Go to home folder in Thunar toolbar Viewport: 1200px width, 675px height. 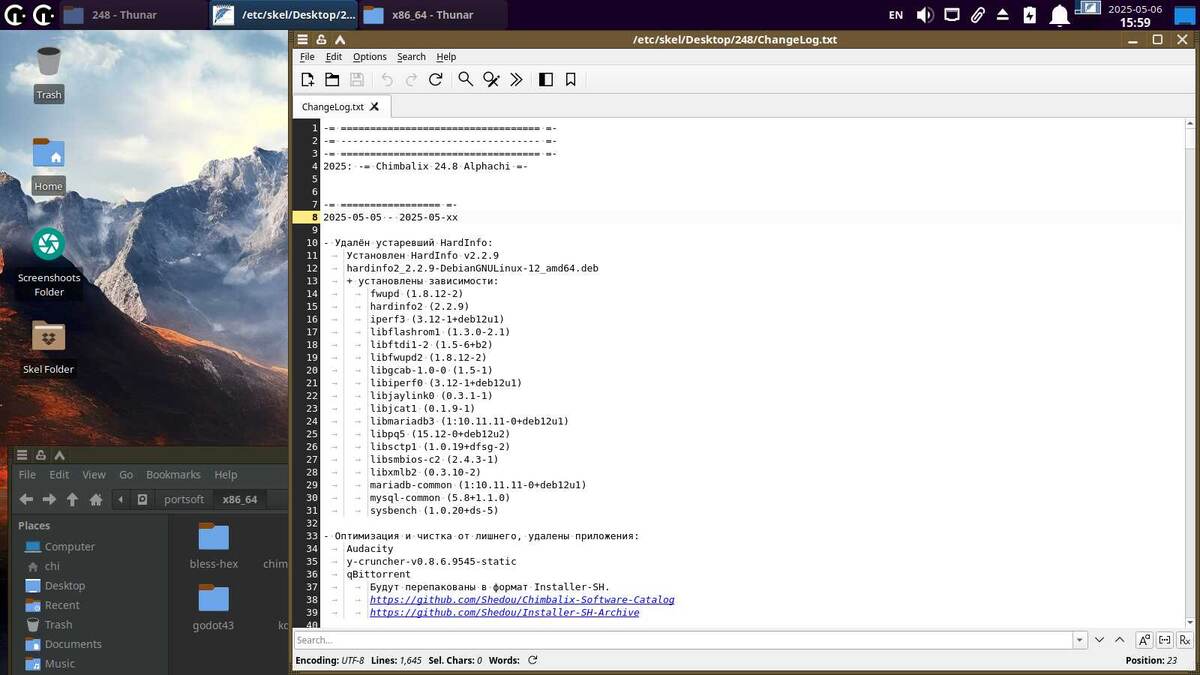96,499
